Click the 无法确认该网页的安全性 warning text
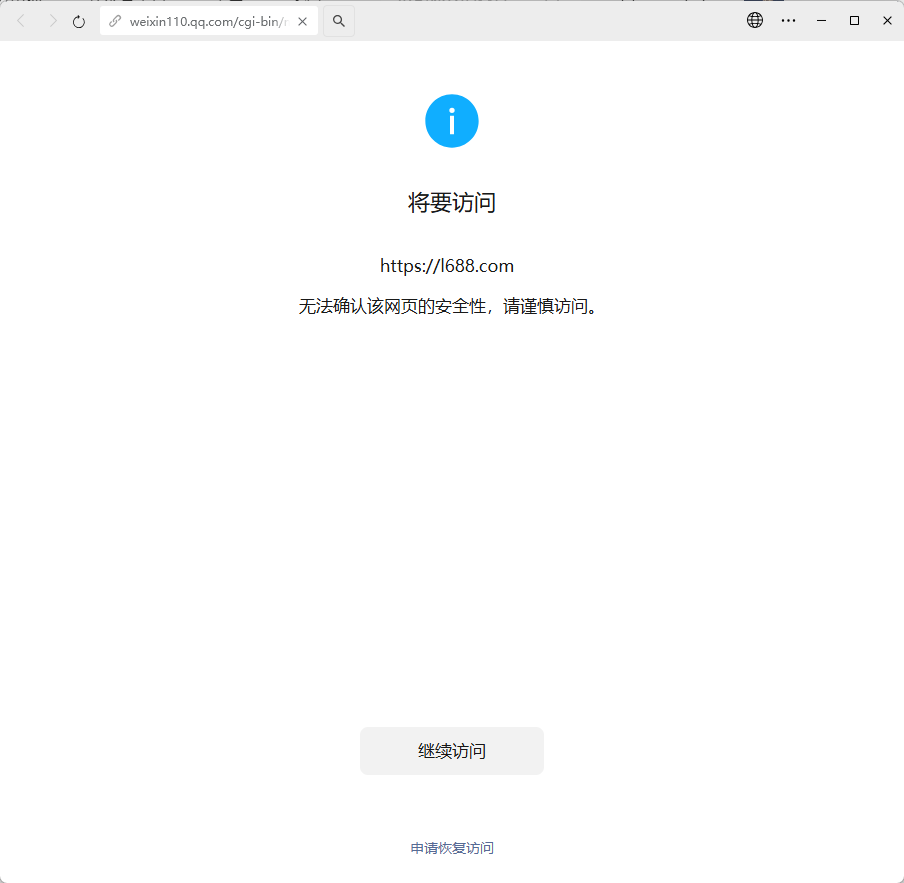 click(x=447, y=306)
